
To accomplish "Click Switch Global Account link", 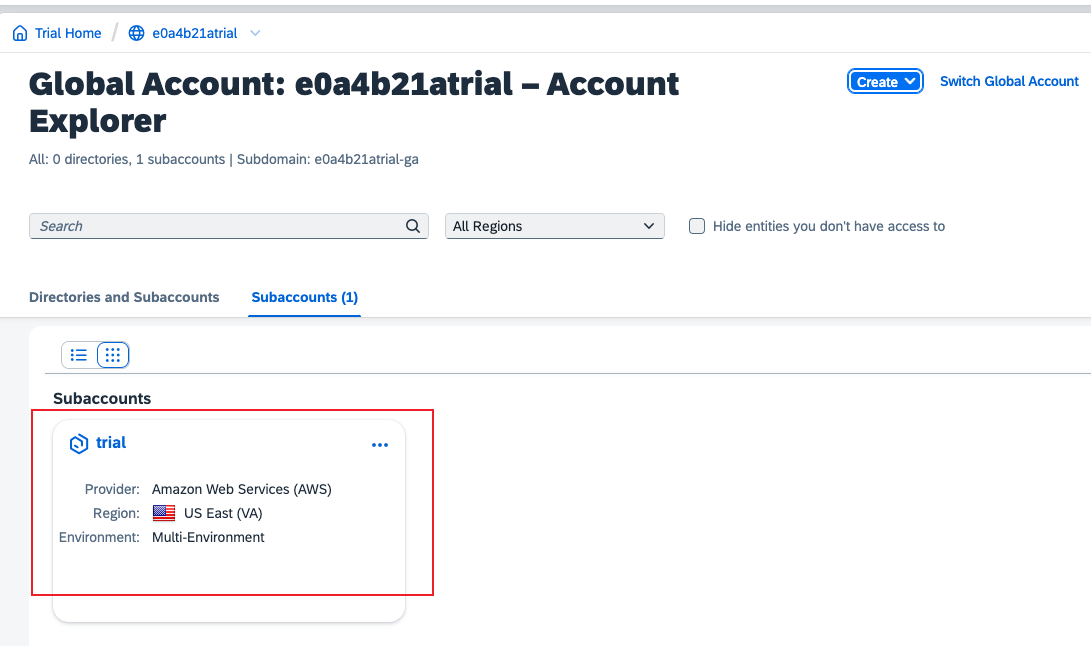I will coord(1009,81).
